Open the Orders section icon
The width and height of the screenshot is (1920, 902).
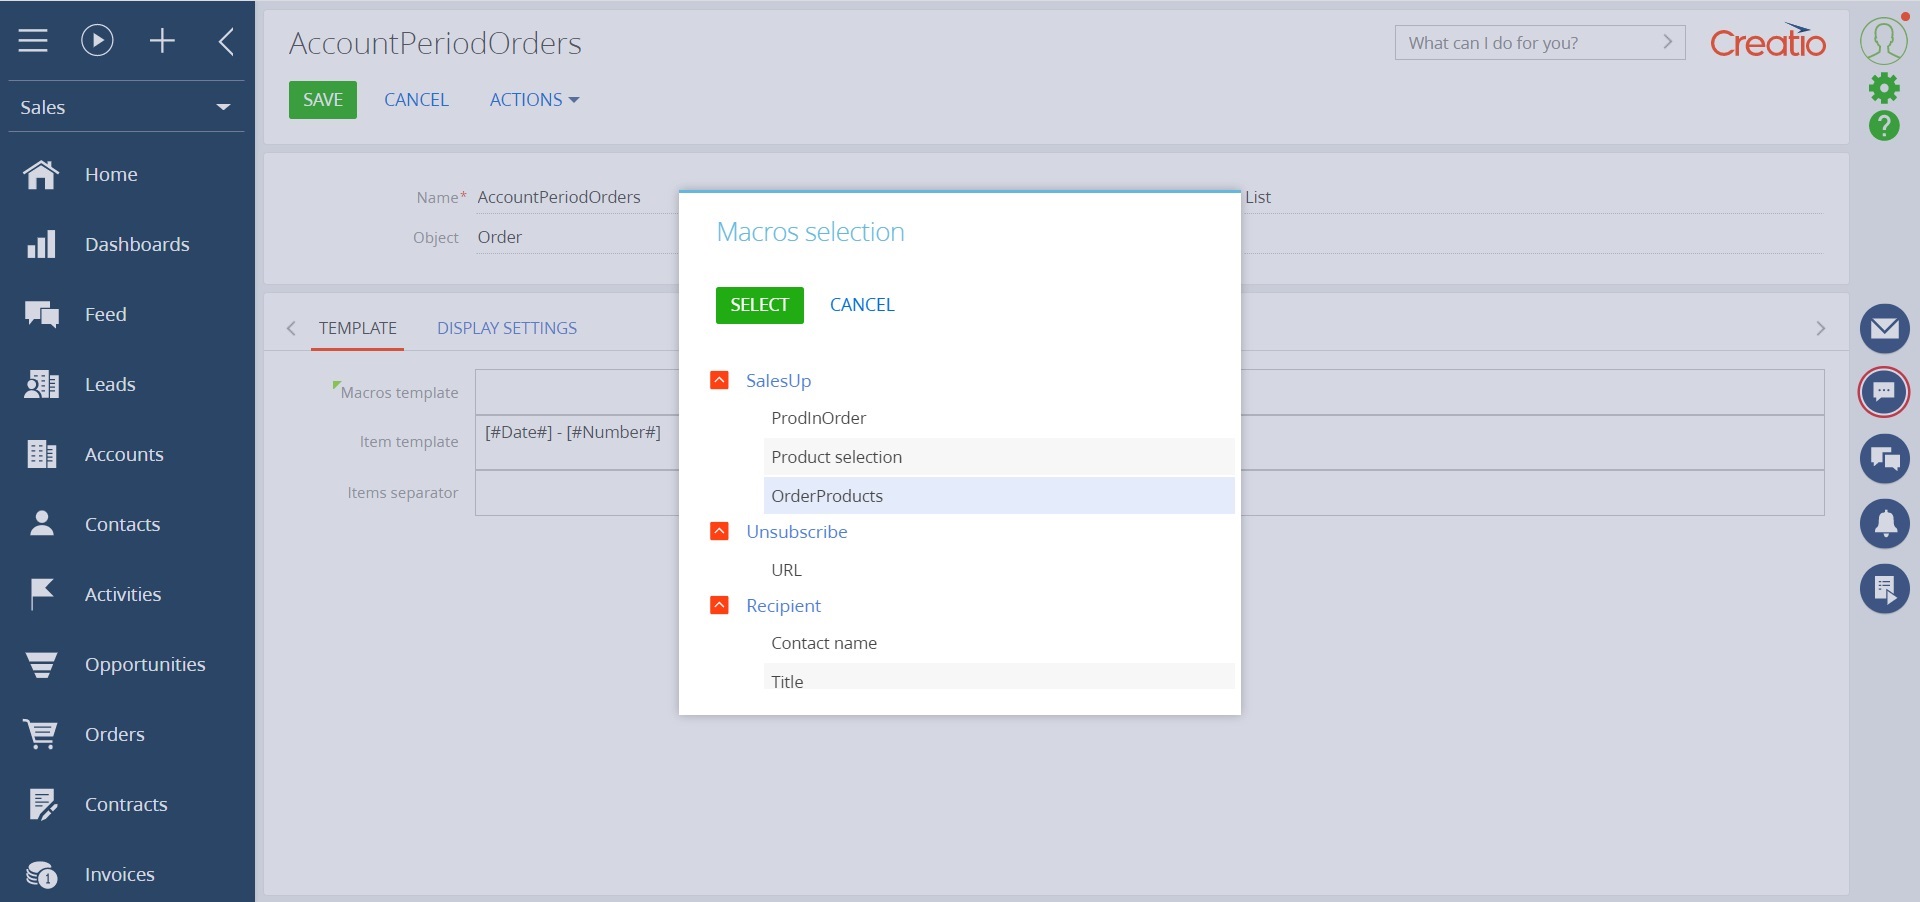(41, 734)
